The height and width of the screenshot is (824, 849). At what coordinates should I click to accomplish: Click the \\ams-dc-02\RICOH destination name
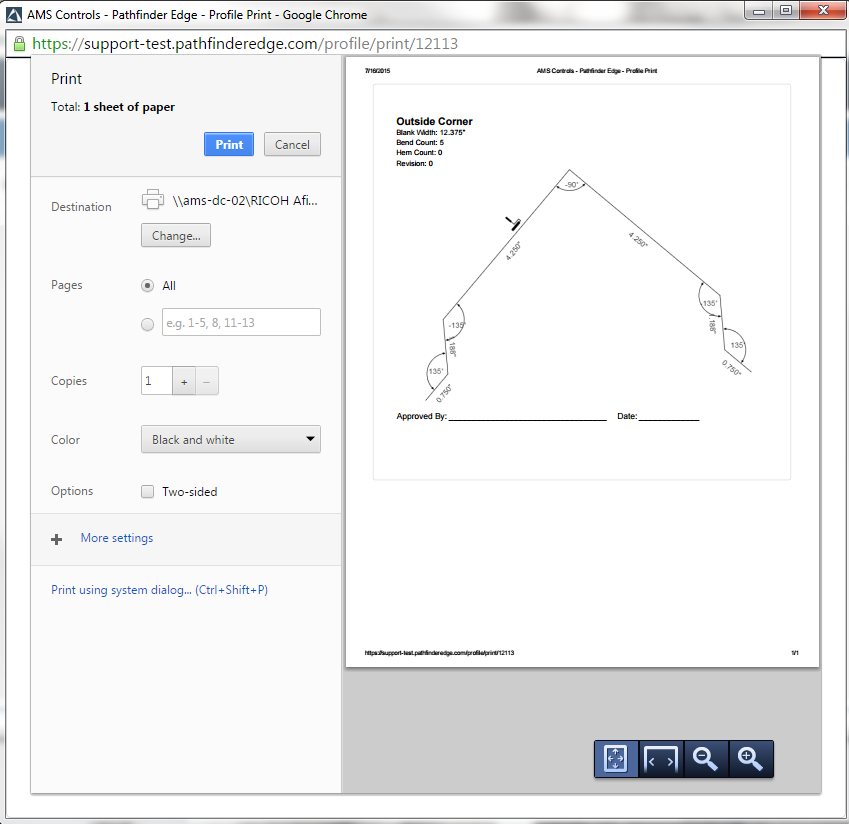(x=245, y=200)
